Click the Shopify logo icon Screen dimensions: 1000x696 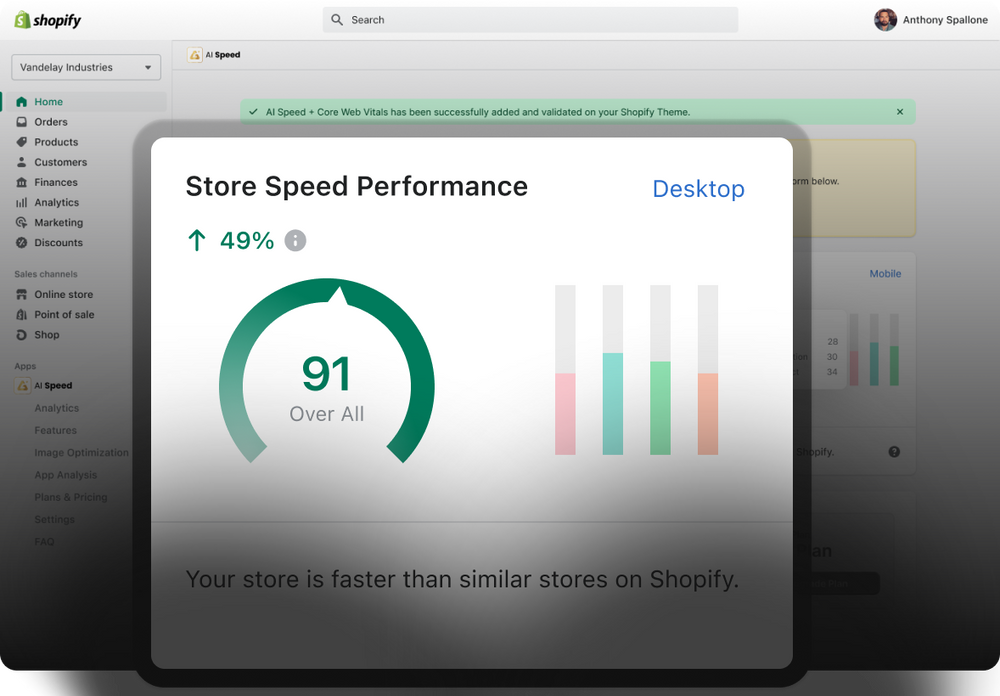coord(22,20)
